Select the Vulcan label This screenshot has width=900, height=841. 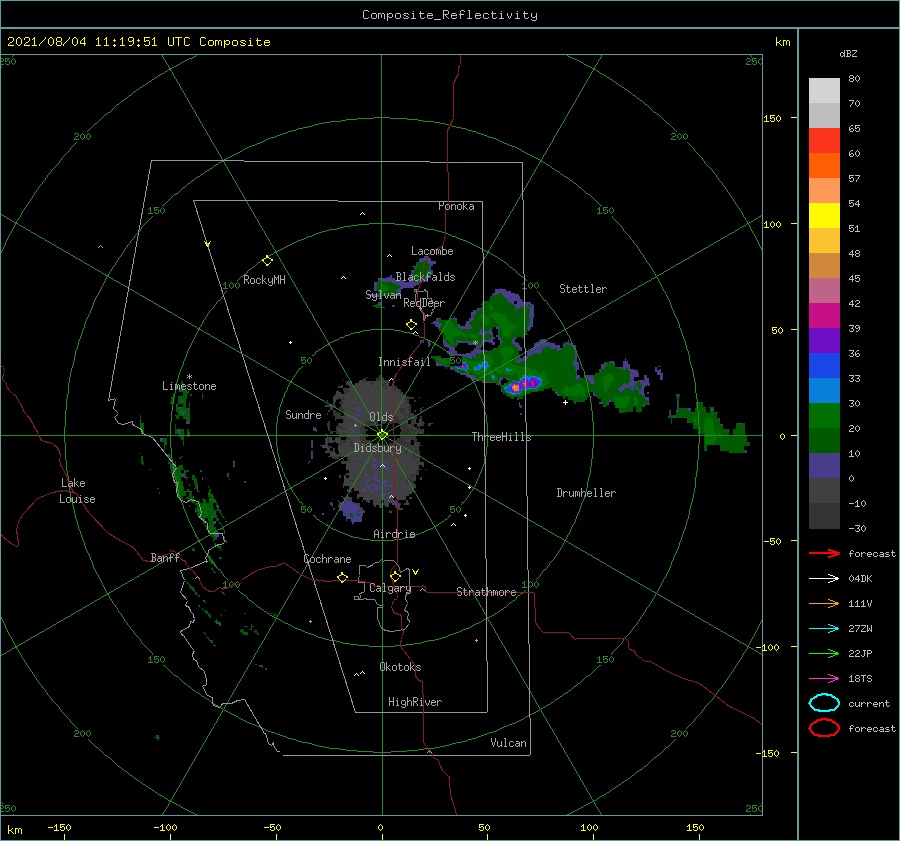click(x=509, y=743)
